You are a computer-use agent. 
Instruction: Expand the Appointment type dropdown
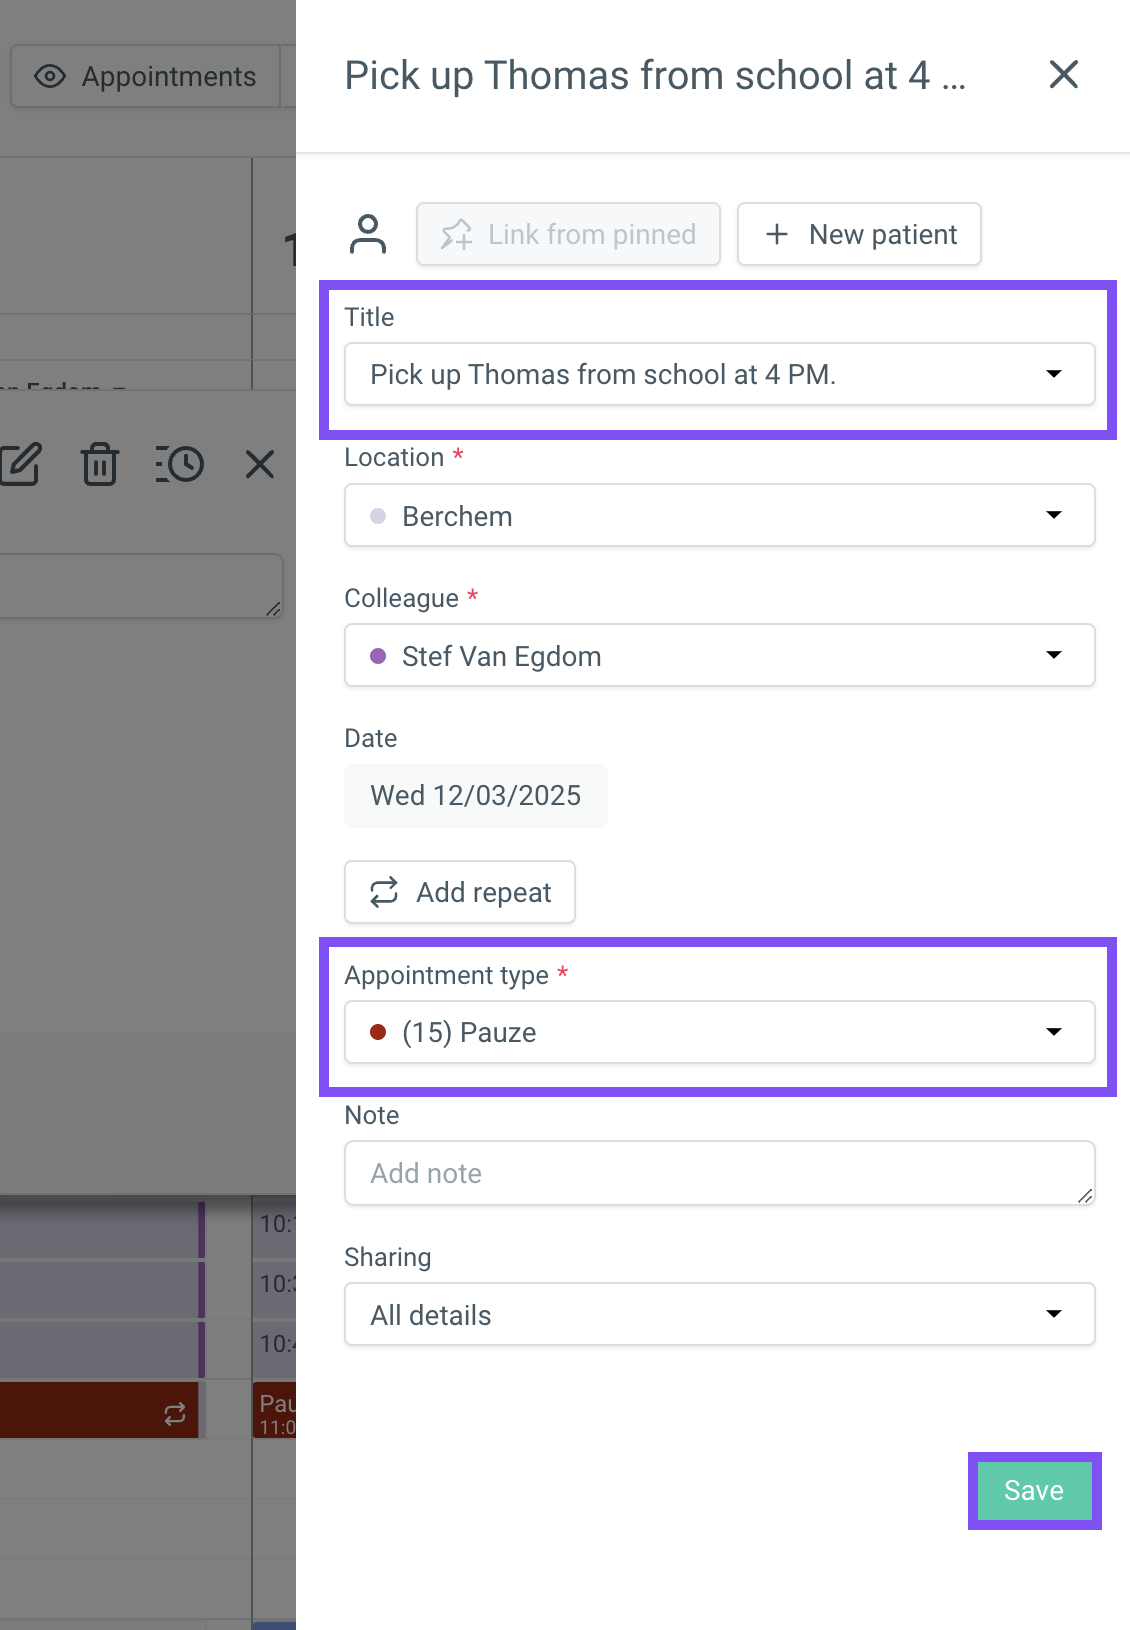719,1032
